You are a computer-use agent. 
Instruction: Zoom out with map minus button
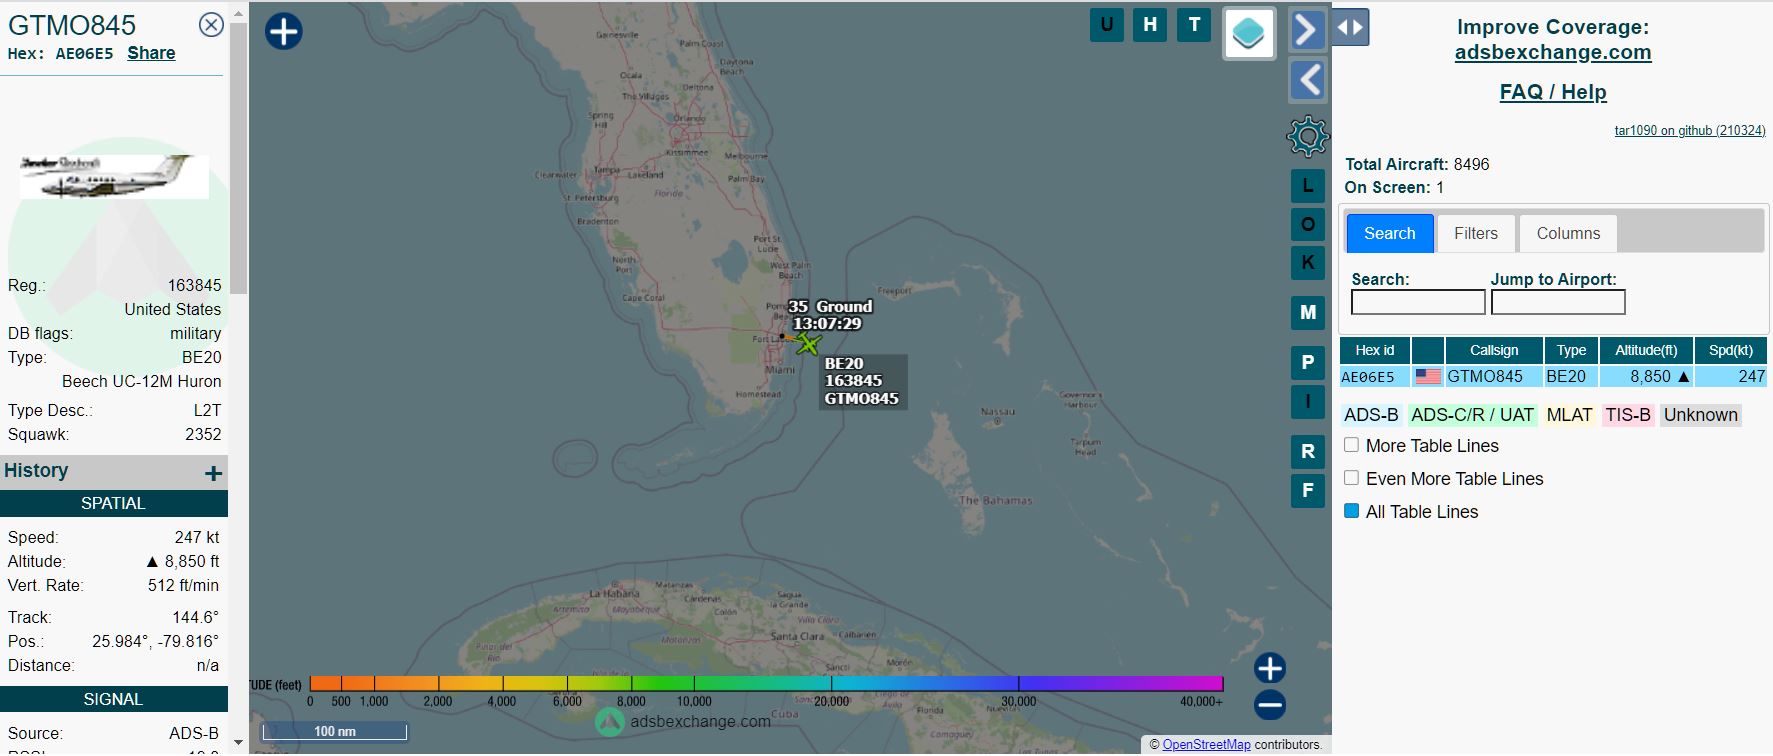coord(1270,705)
